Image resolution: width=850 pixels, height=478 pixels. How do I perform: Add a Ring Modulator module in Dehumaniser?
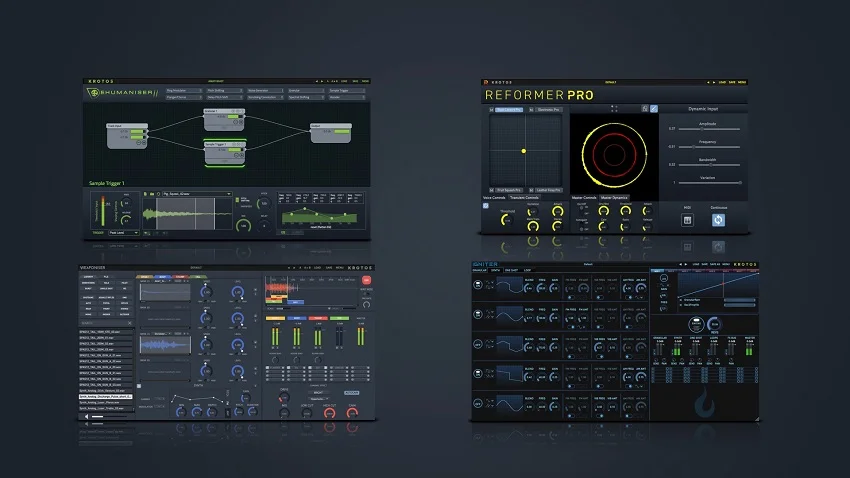click(x=184, y=91)
